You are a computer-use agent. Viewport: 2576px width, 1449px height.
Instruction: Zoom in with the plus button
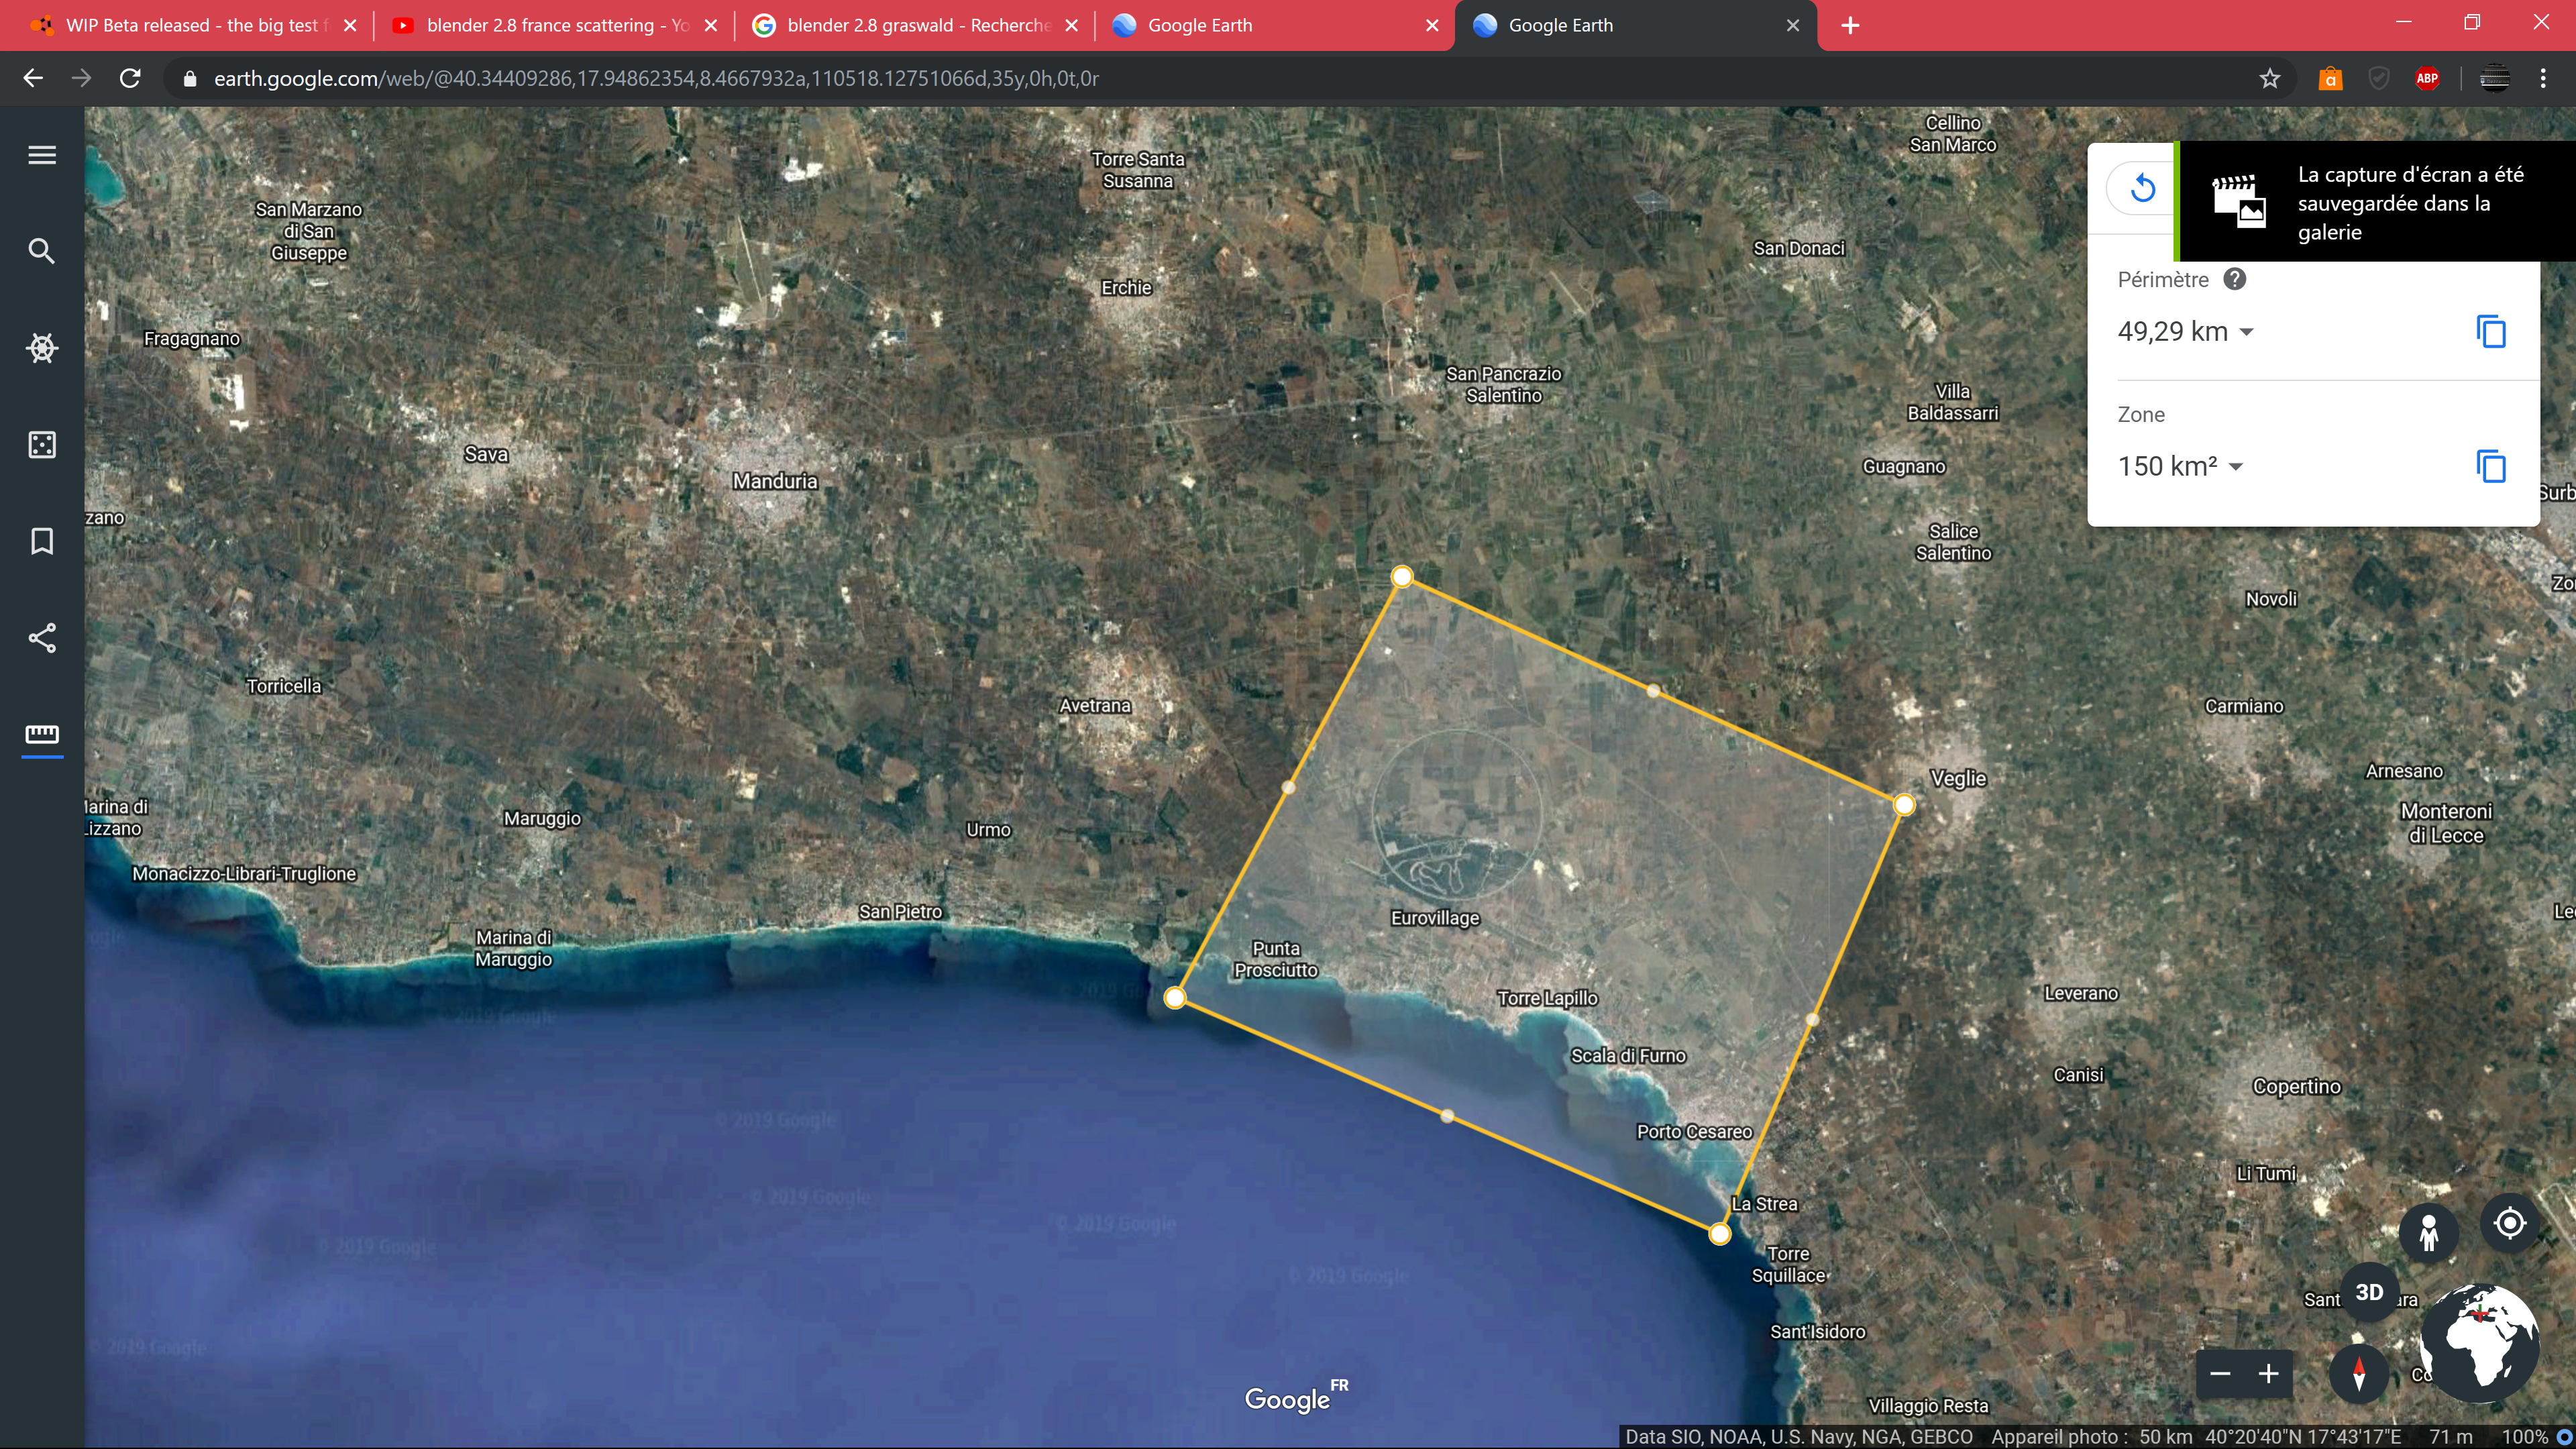[2269, 1374]
